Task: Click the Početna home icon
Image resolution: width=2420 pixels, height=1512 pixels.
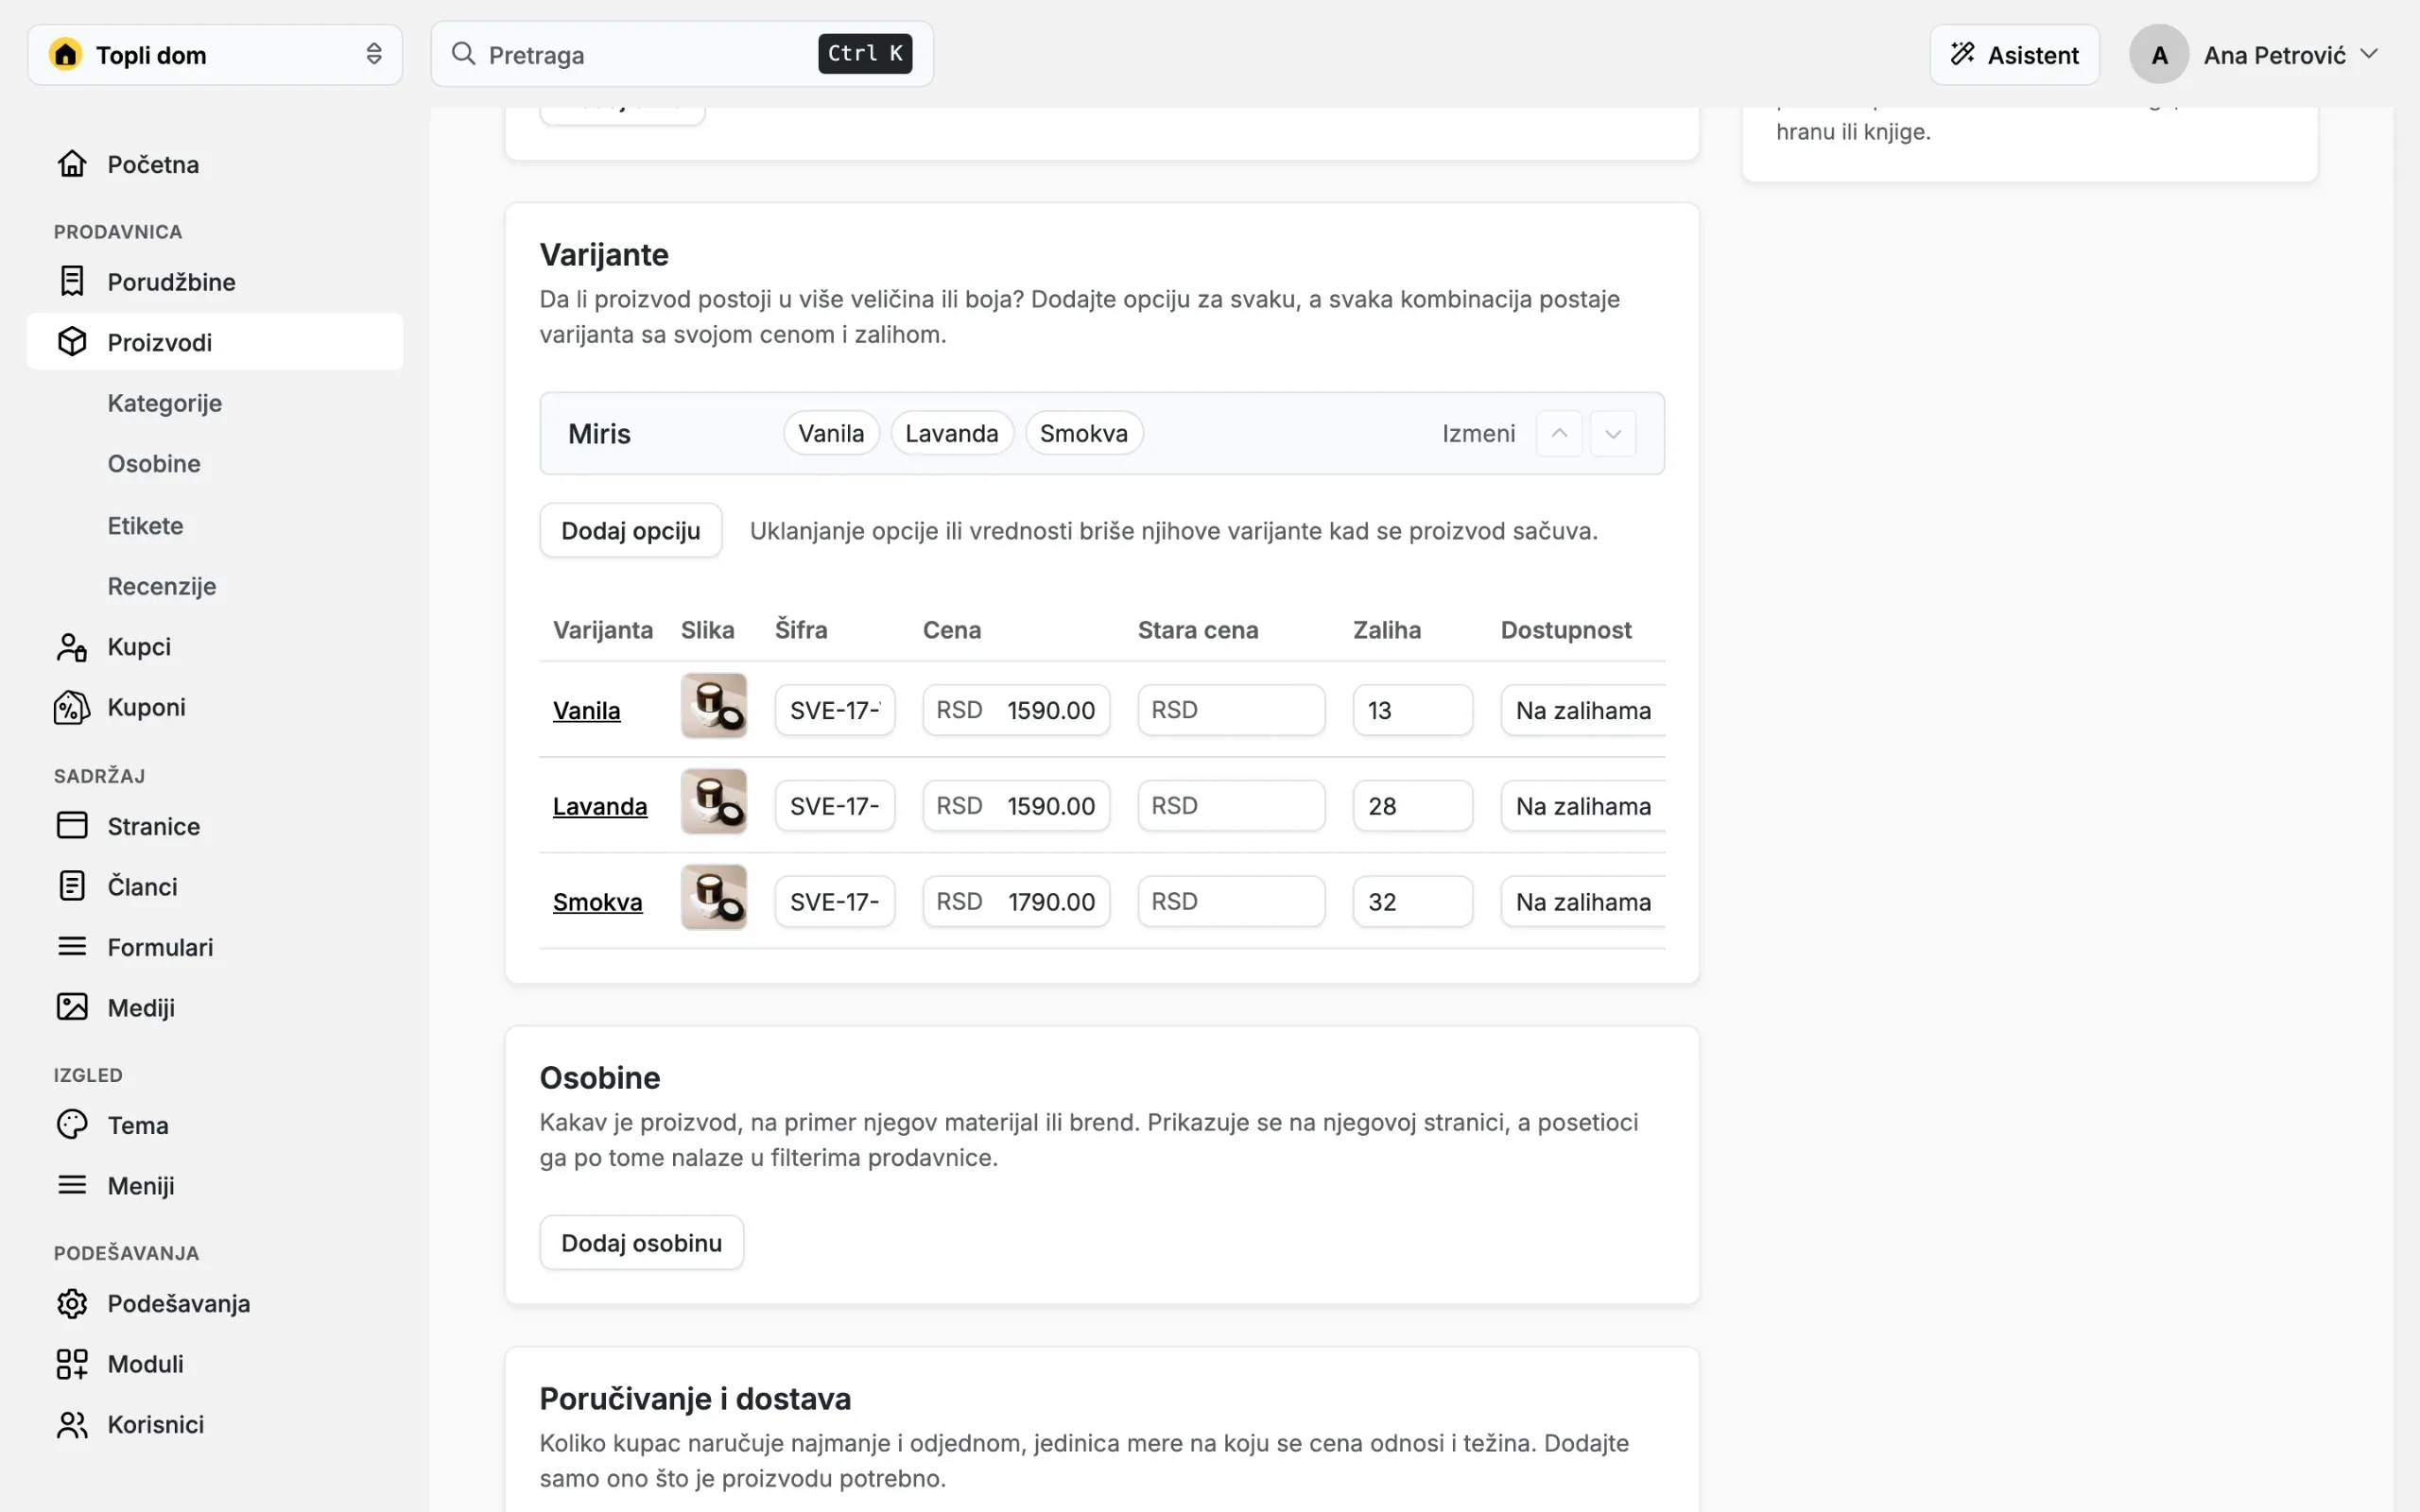Action: [72, 163]
